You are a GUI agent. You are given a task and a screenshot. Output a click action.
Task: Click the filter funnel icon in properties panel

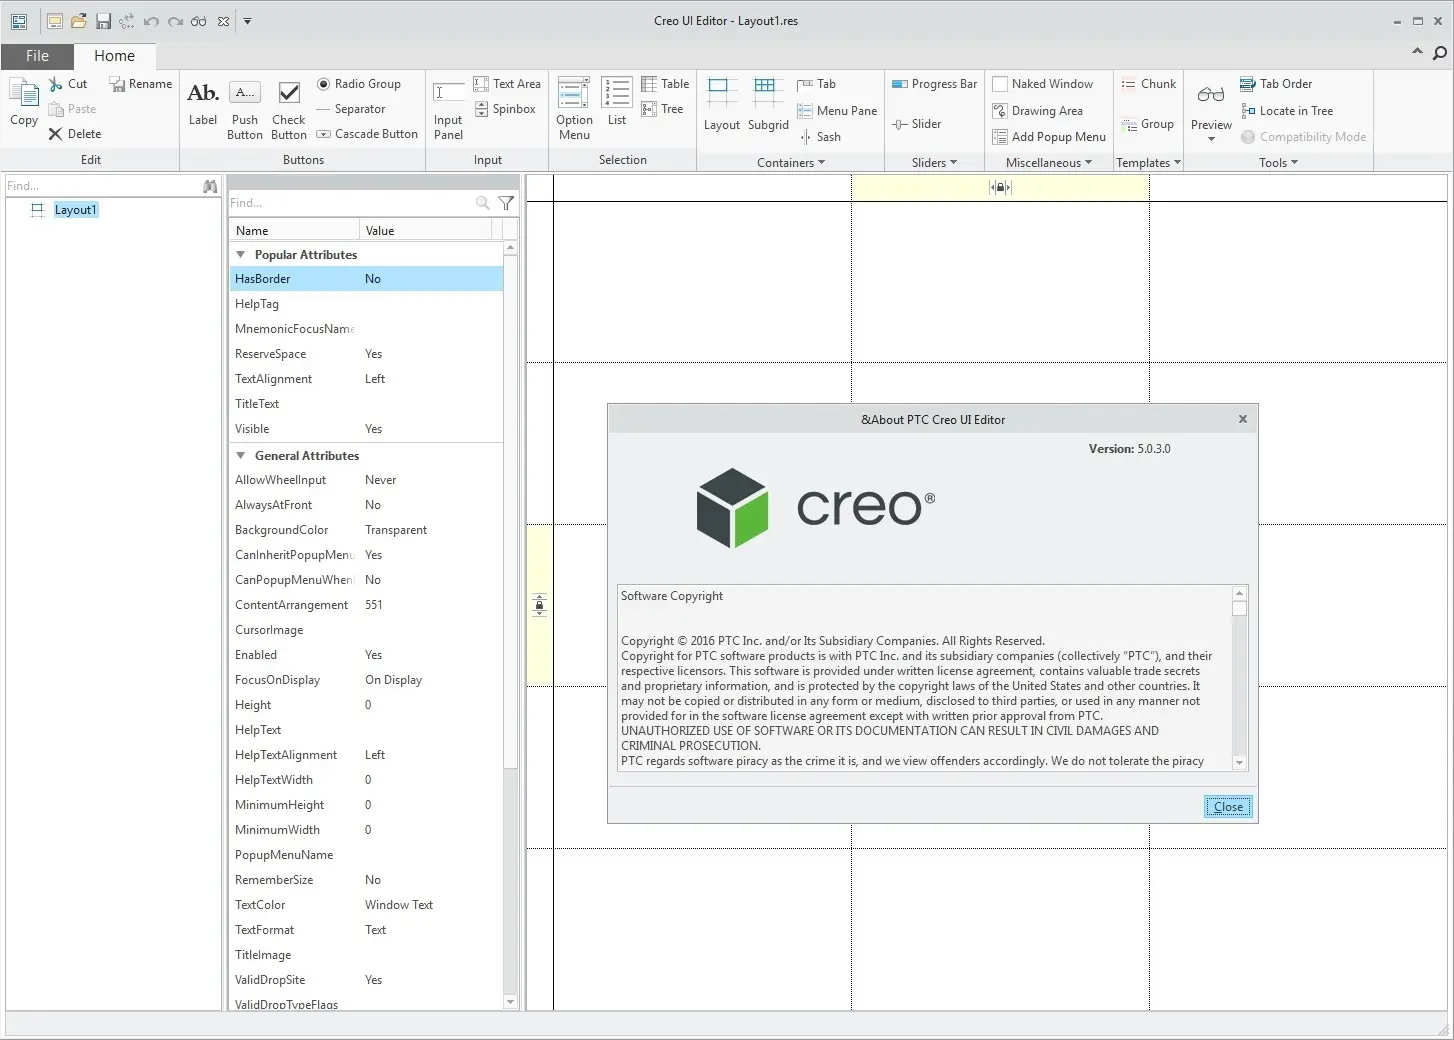[507, 203]
